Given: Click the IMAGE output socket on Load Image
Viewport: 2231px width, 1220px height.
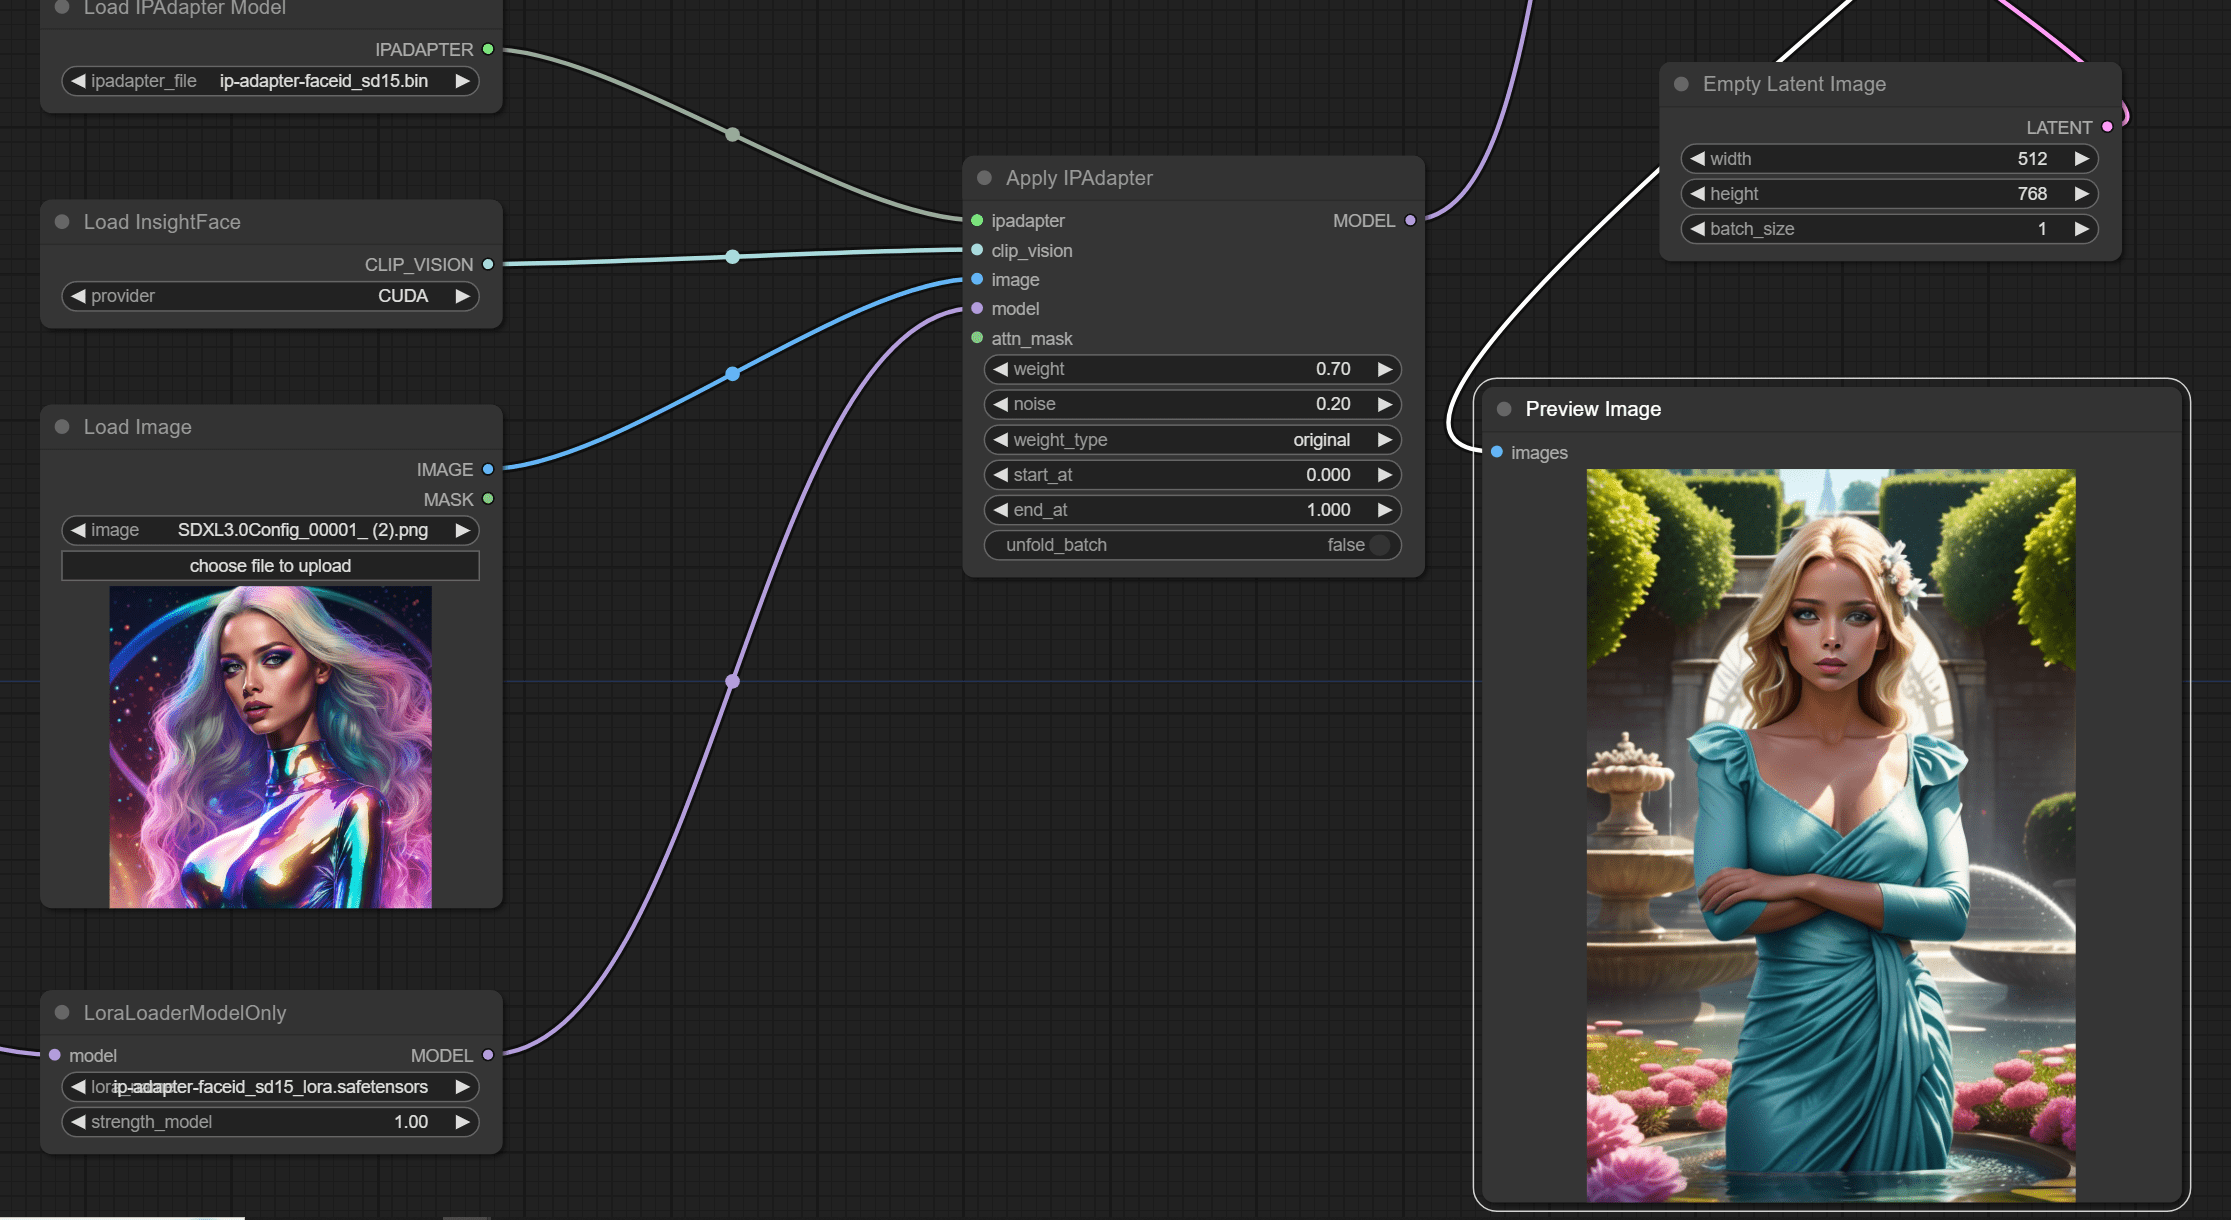Looking at the screenshot, I should [x=488, y=469].
